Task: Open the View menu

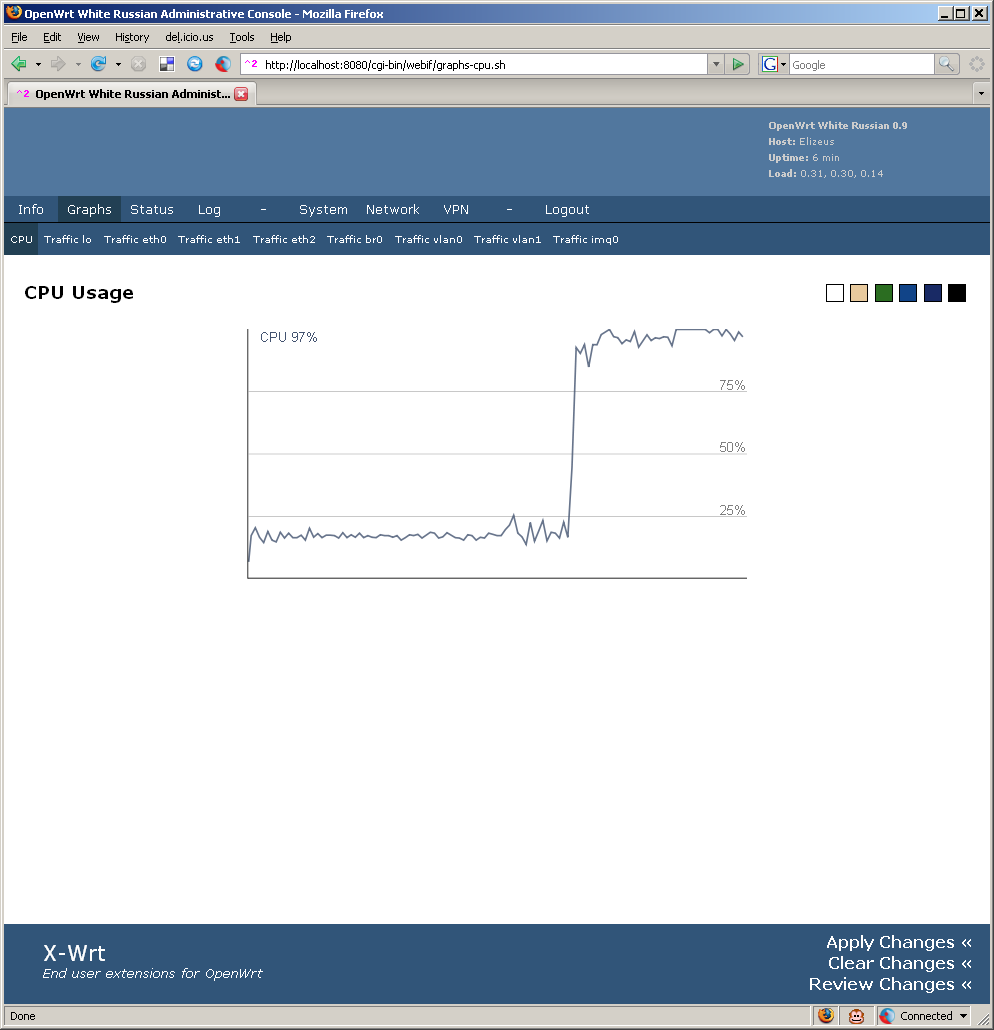Action: pyautogui.click(x=88, y=37)
